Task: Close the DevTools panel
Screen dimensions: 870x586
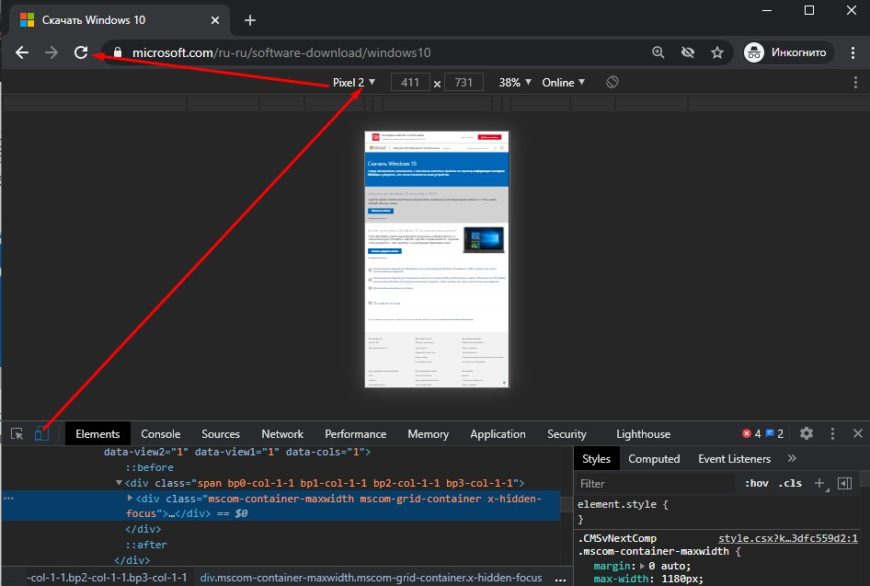Action: 858,434
